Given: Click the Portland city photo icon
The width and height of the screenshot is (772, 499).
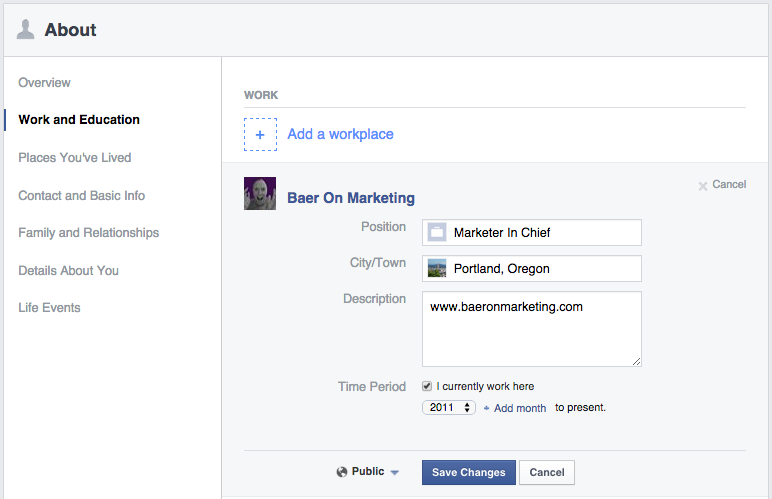Looking at the screenshot, I should coord(437,269).
